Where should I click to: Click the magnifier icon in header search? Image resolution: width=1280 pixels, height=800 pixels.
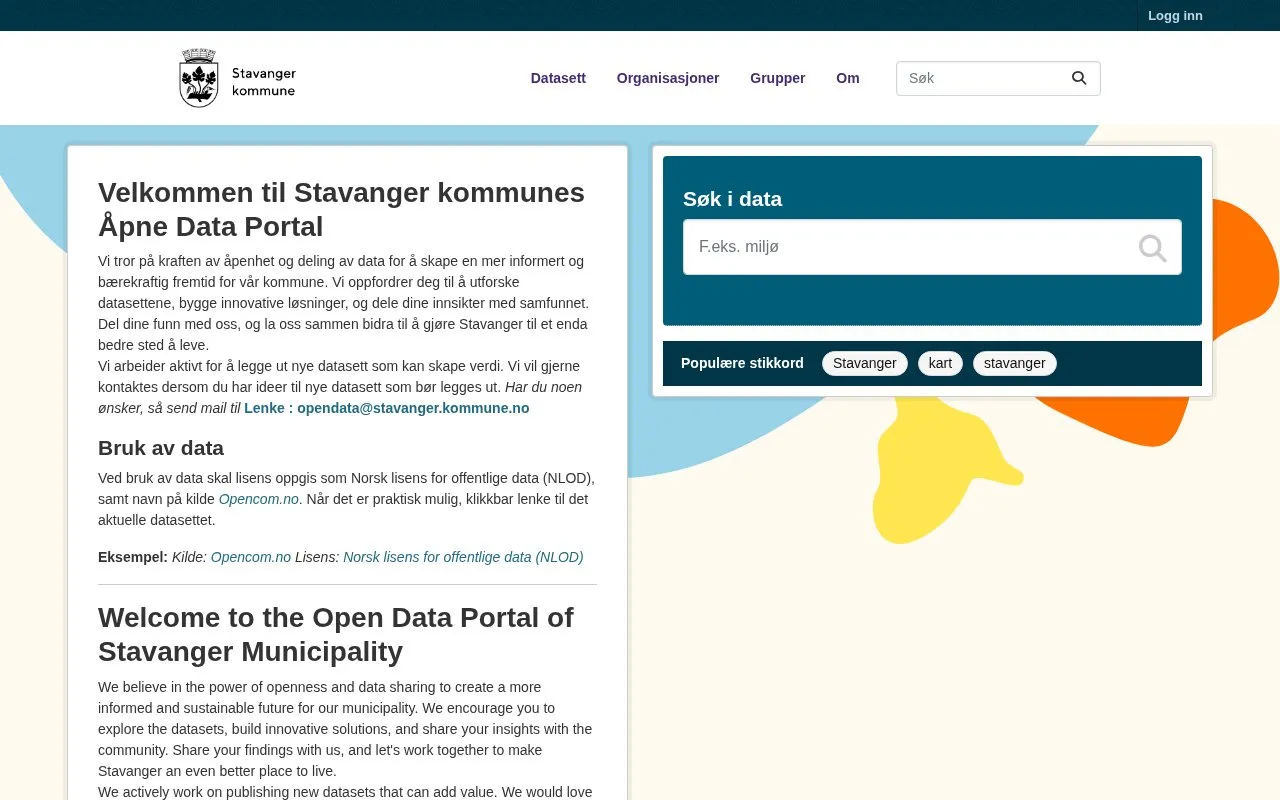pyautogui.click(x=1079, y=78)
